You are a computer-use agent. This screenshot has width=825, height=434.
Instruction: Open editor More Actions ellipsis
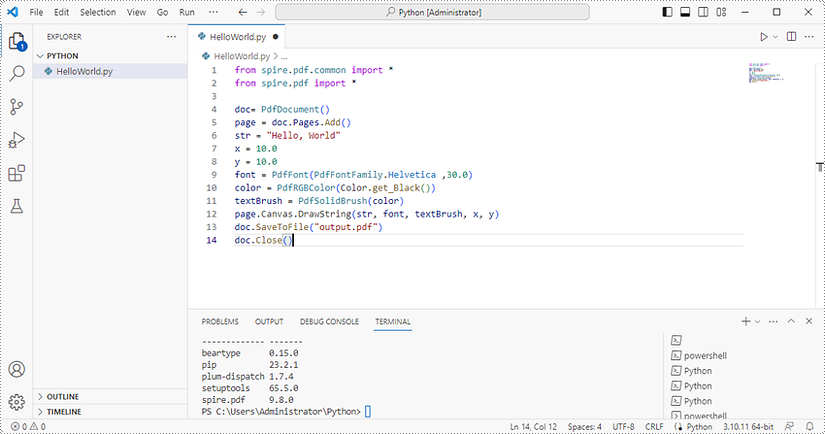tap(809, 37)
